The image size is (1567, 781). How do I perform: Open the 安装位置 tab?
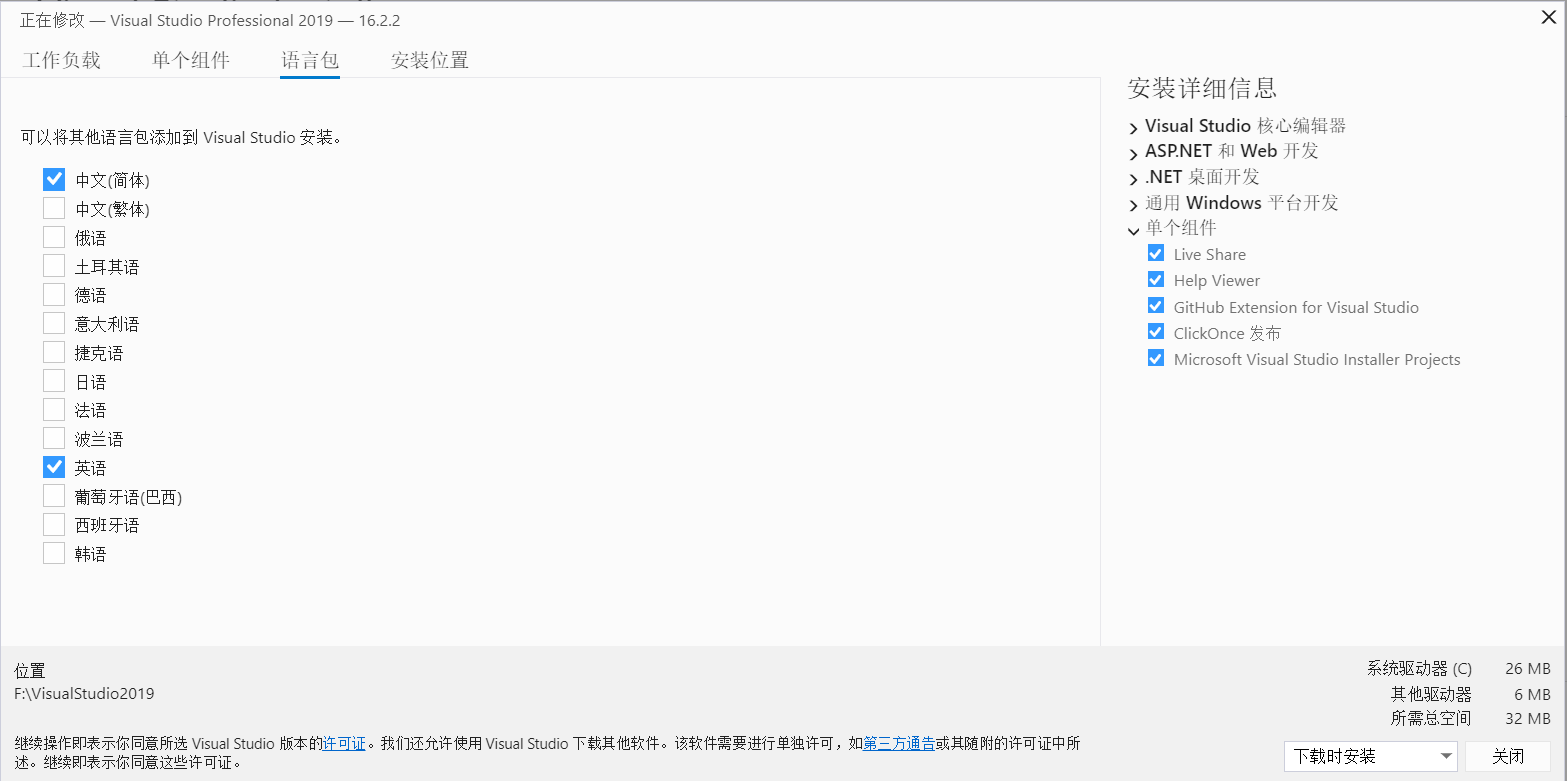(429, 60)
